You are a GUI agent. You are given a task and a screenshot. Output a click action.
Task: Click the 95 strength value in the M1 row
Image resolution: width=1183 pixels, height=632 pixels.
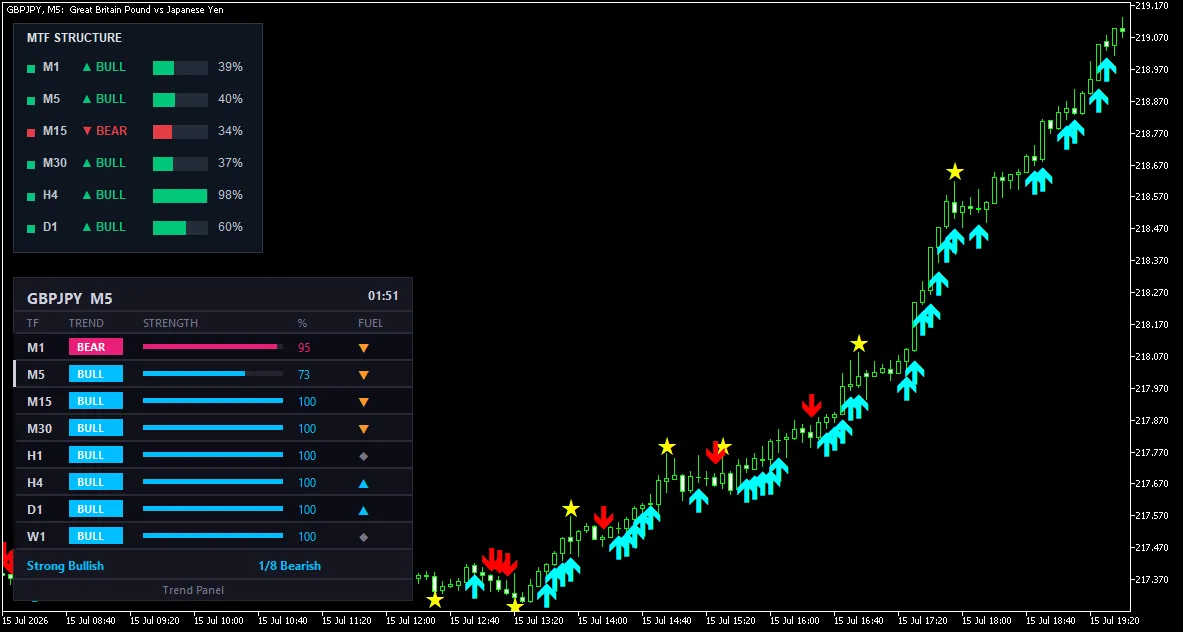[x=304, y=348]
